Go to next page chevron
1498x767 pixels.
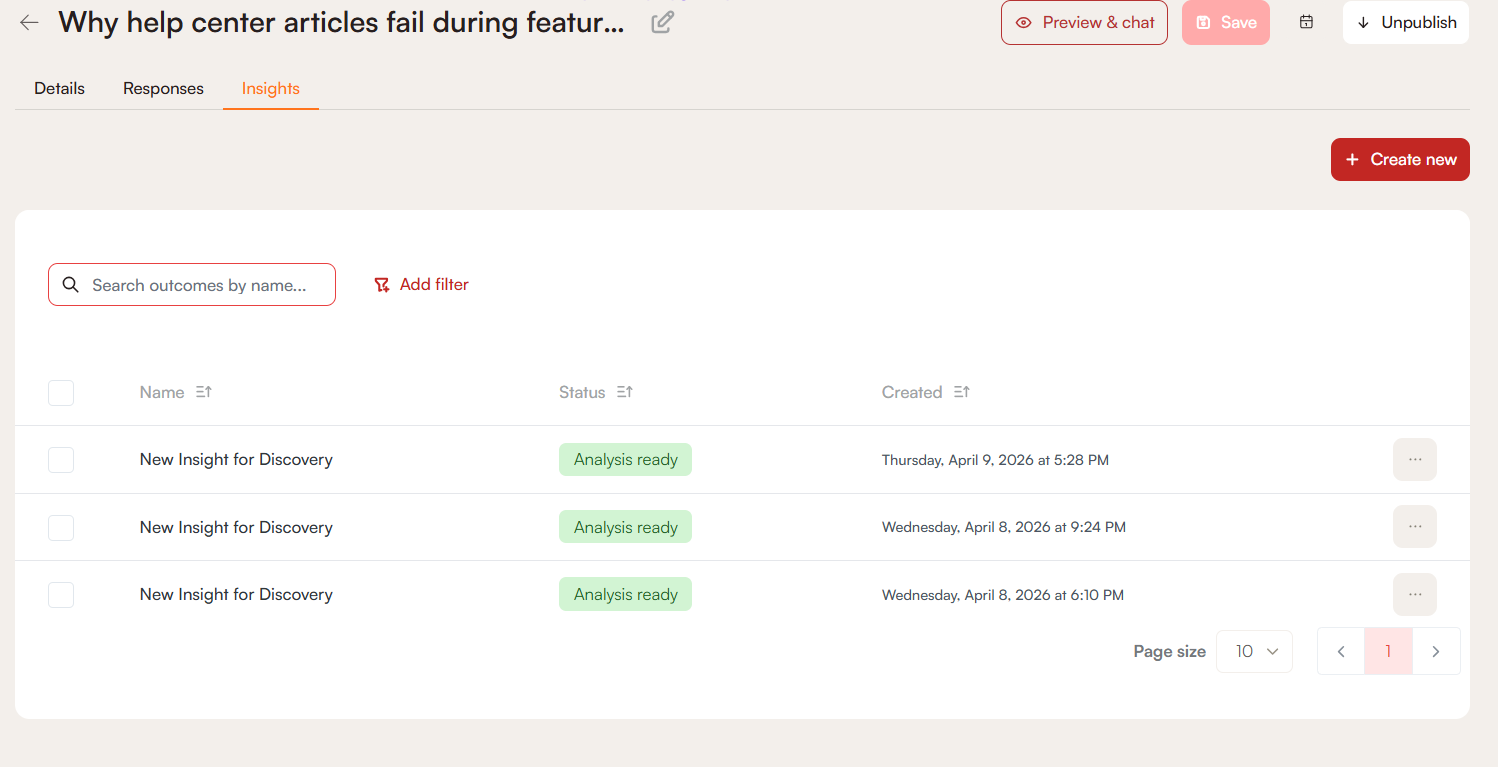click(1436, 651)
